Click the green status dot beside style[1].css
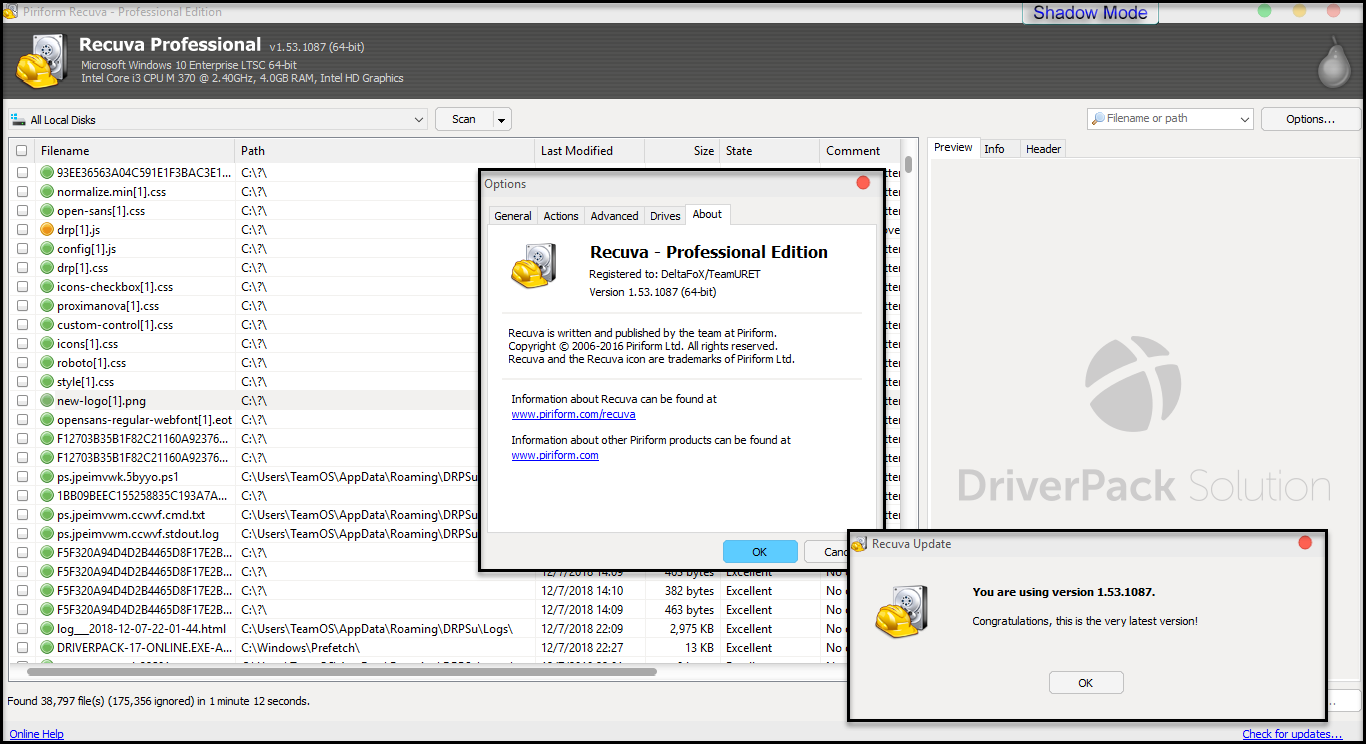This screenshot has height=744, width=1366. pyautogui.click(x=46, y=382)
